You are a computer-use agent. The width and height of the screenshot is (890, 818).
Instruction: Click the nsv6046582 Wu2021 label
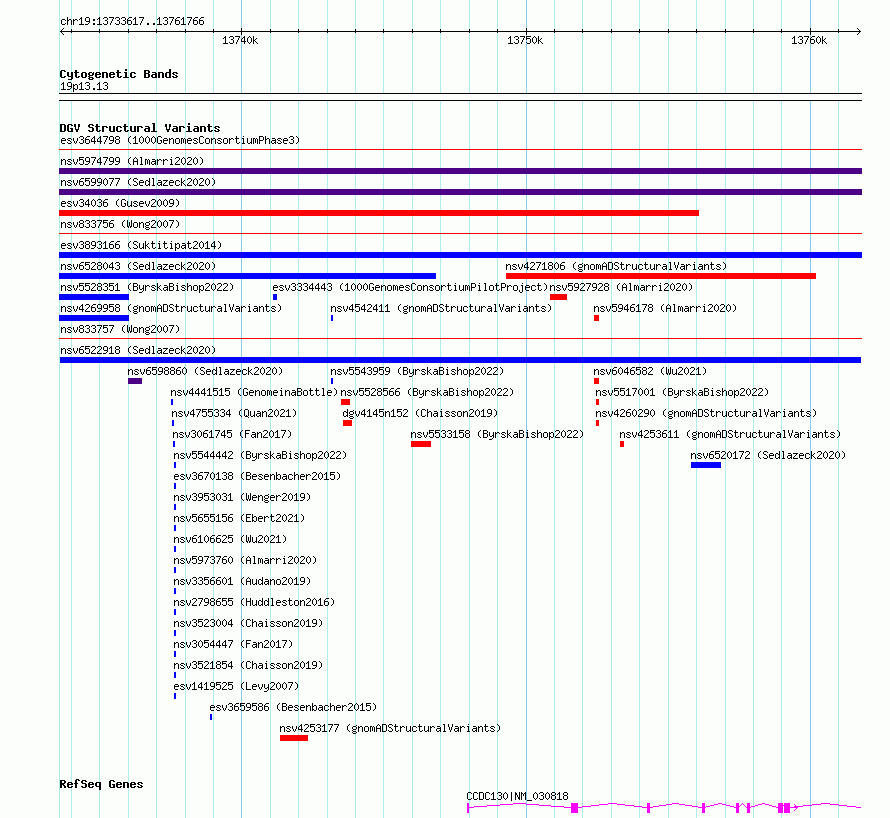pos(650,371)
